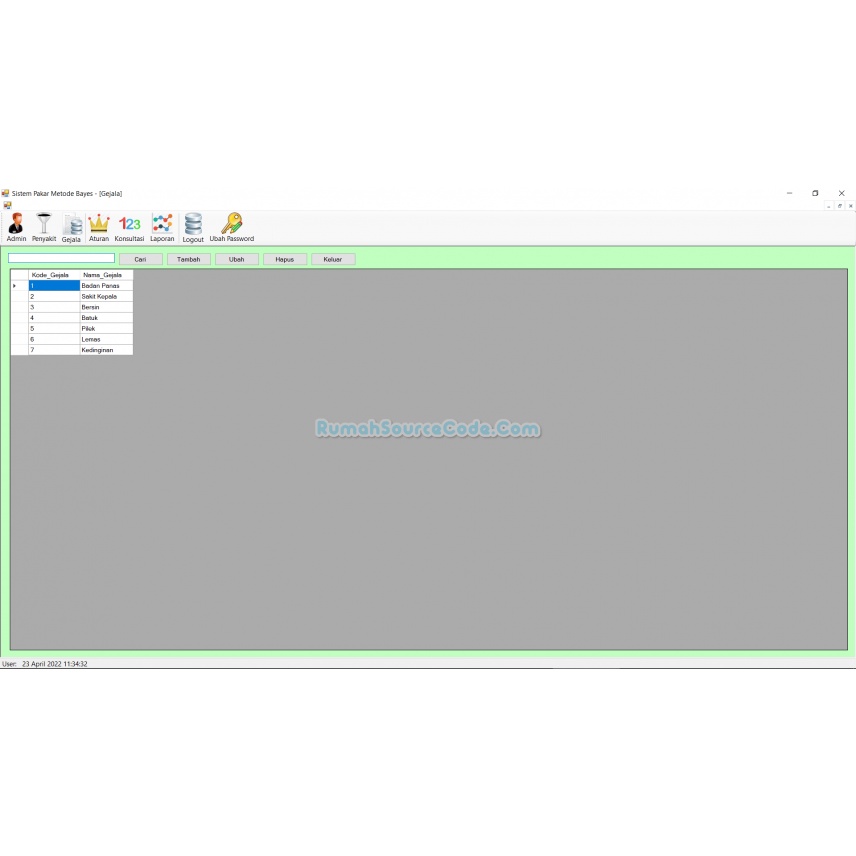Click the Tambah button
Viewport: 856px width, 856px height.
click(189, 259)
